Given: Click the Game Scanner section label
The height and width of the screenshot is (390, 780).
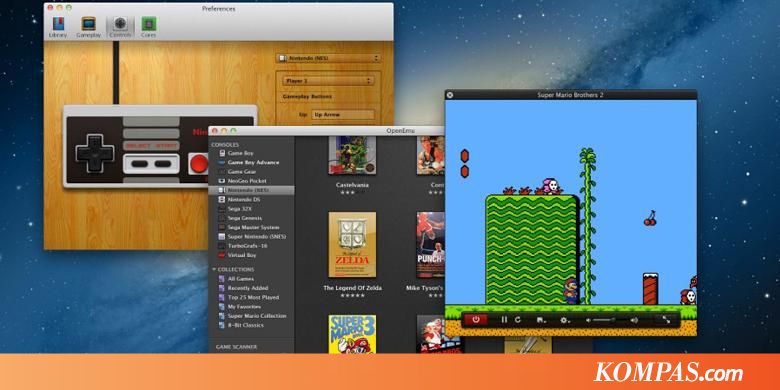Looking at the screenshot, I should (236, 346).
